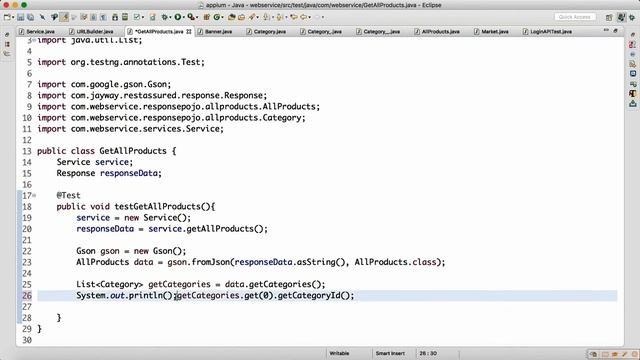
Task: Click the Debug bug icon
Action: (164, 17)
